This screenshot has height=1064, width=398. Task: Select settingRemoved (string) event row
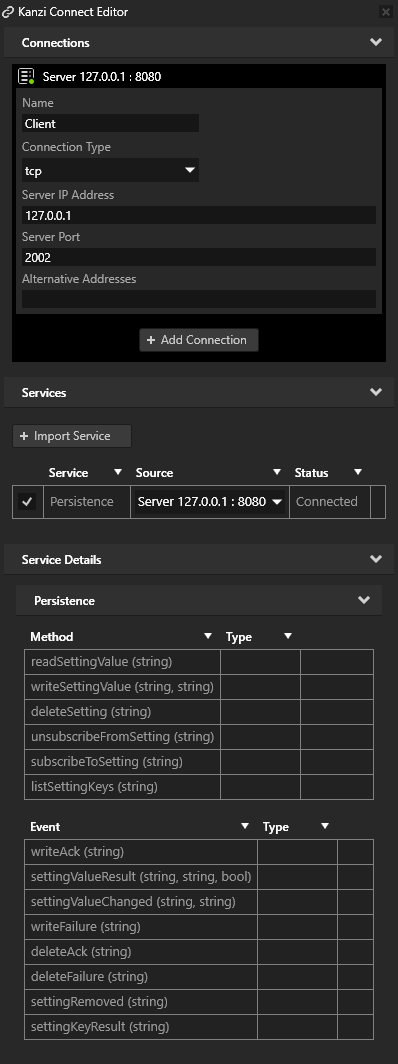199,1002
